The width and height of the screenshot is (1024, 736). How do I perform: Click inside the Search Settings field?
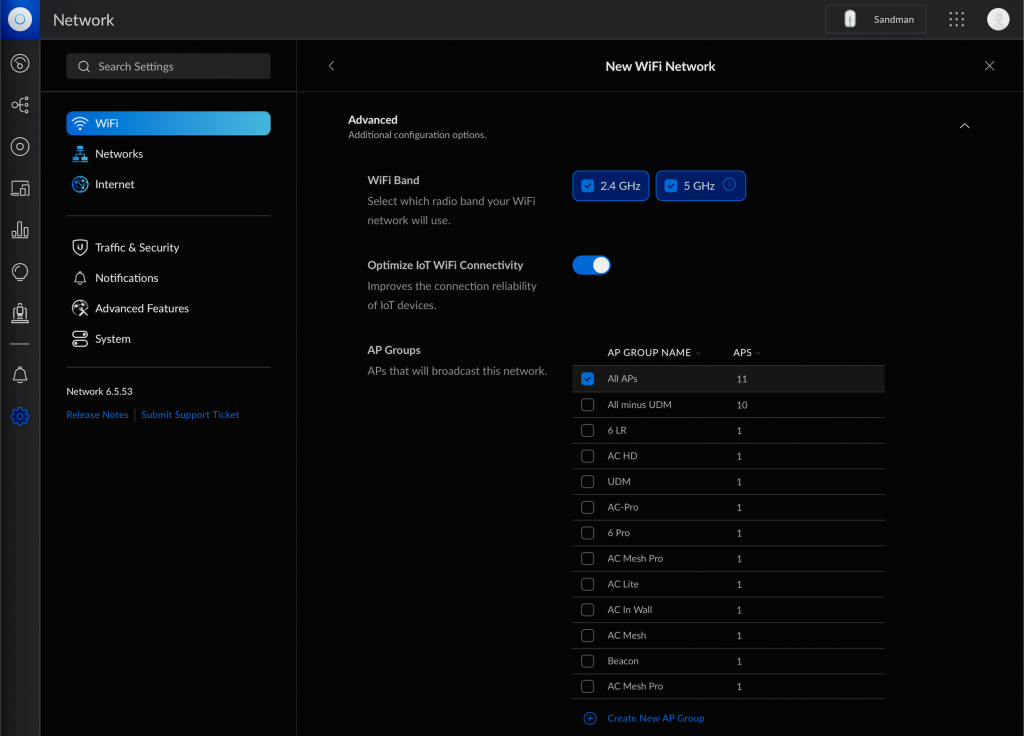pos(168,65)
